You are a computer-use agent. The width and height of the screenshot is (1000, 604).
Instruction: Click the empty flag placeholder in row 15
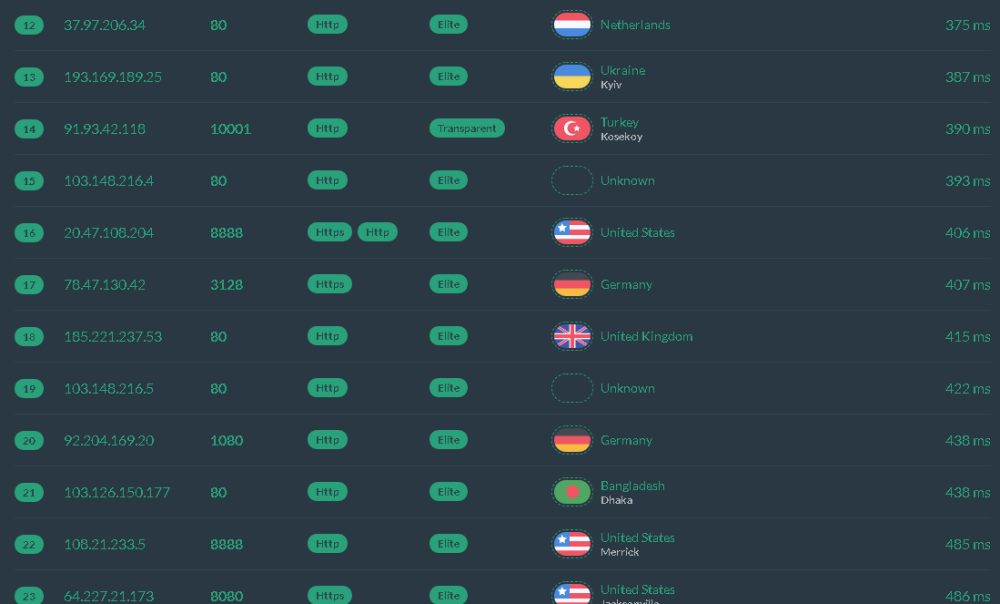pos(572,181)
